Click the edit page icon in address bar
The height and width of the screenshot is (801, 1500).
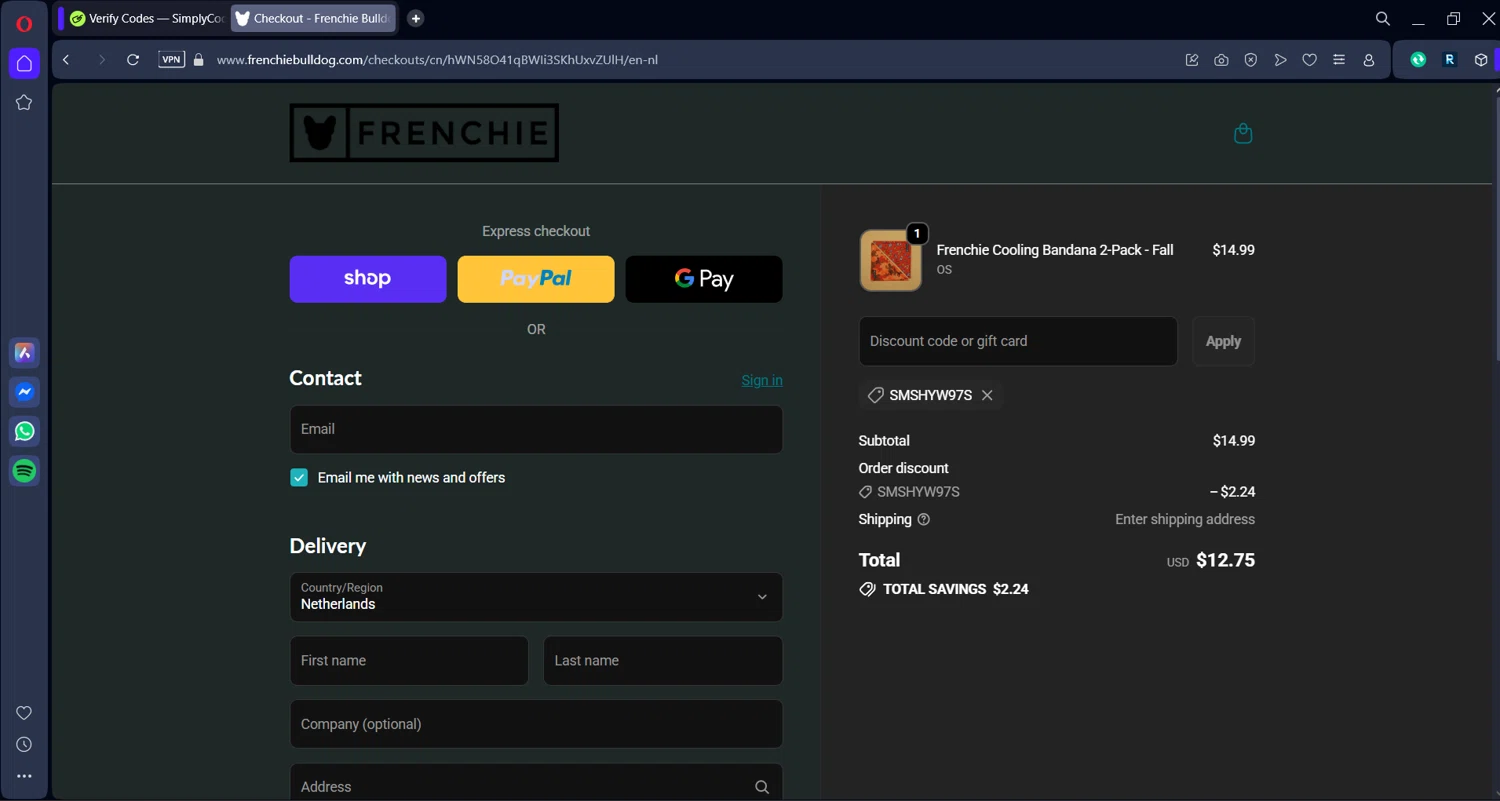click(x=1192, y=60)
